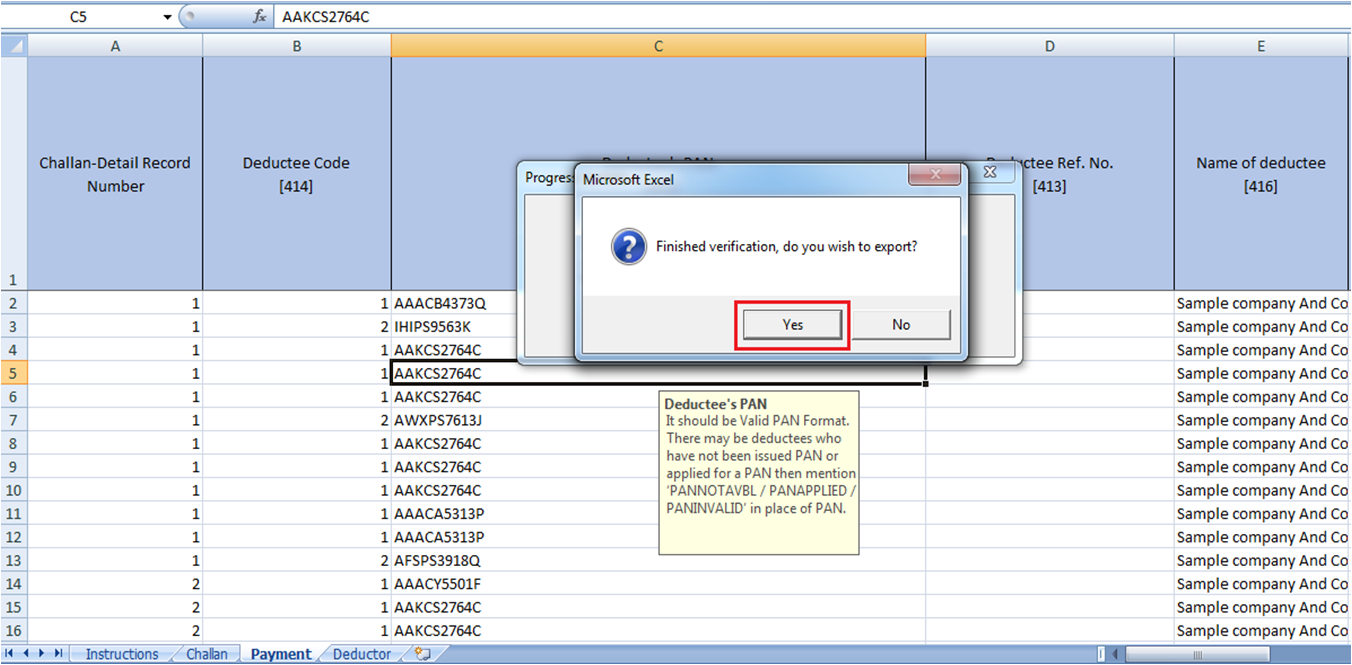Open the Name Box dropdown arrow

[166, 15]
